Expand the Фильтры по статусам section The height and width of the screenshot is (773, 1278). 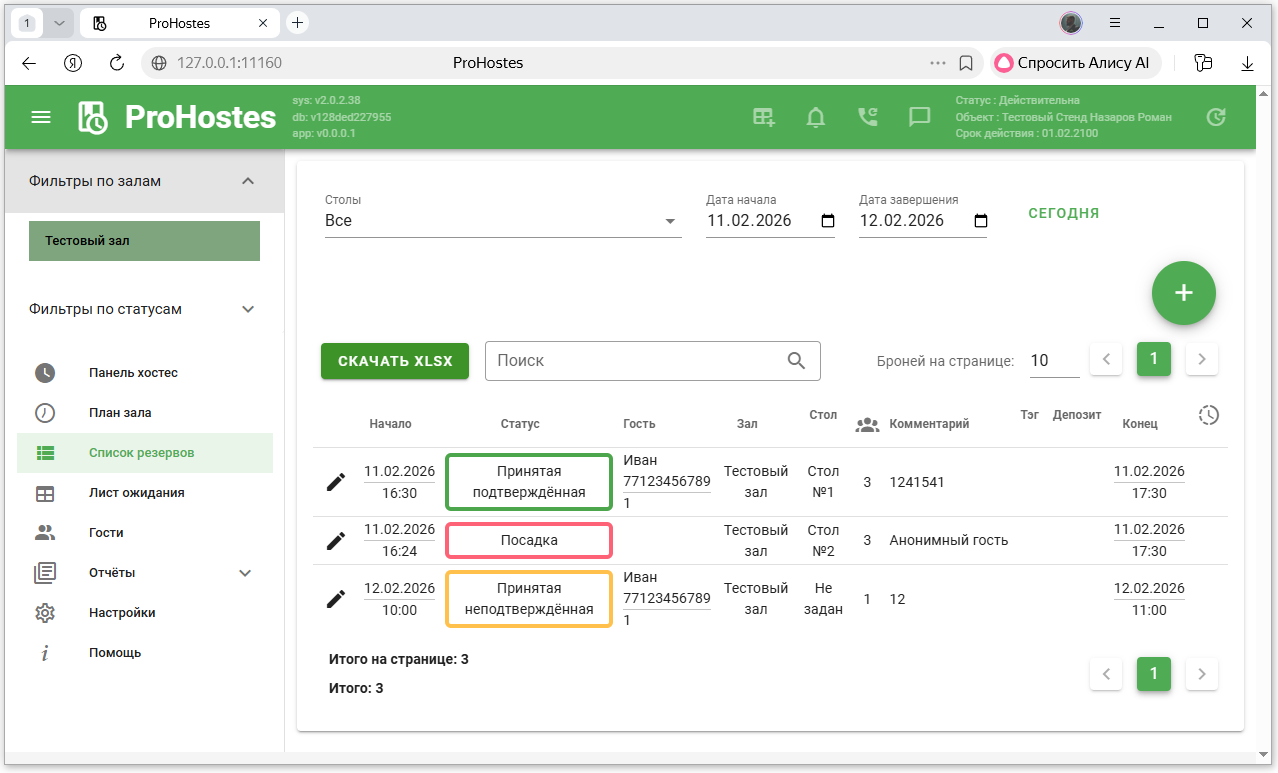[248, 309]
